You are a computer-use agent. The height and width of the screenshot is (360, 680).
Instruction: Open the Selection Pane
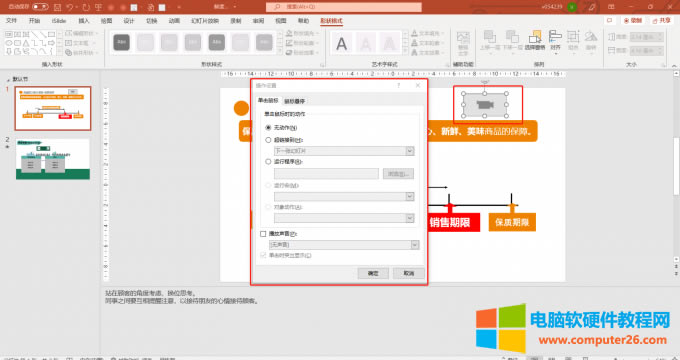tap(535, 40)
